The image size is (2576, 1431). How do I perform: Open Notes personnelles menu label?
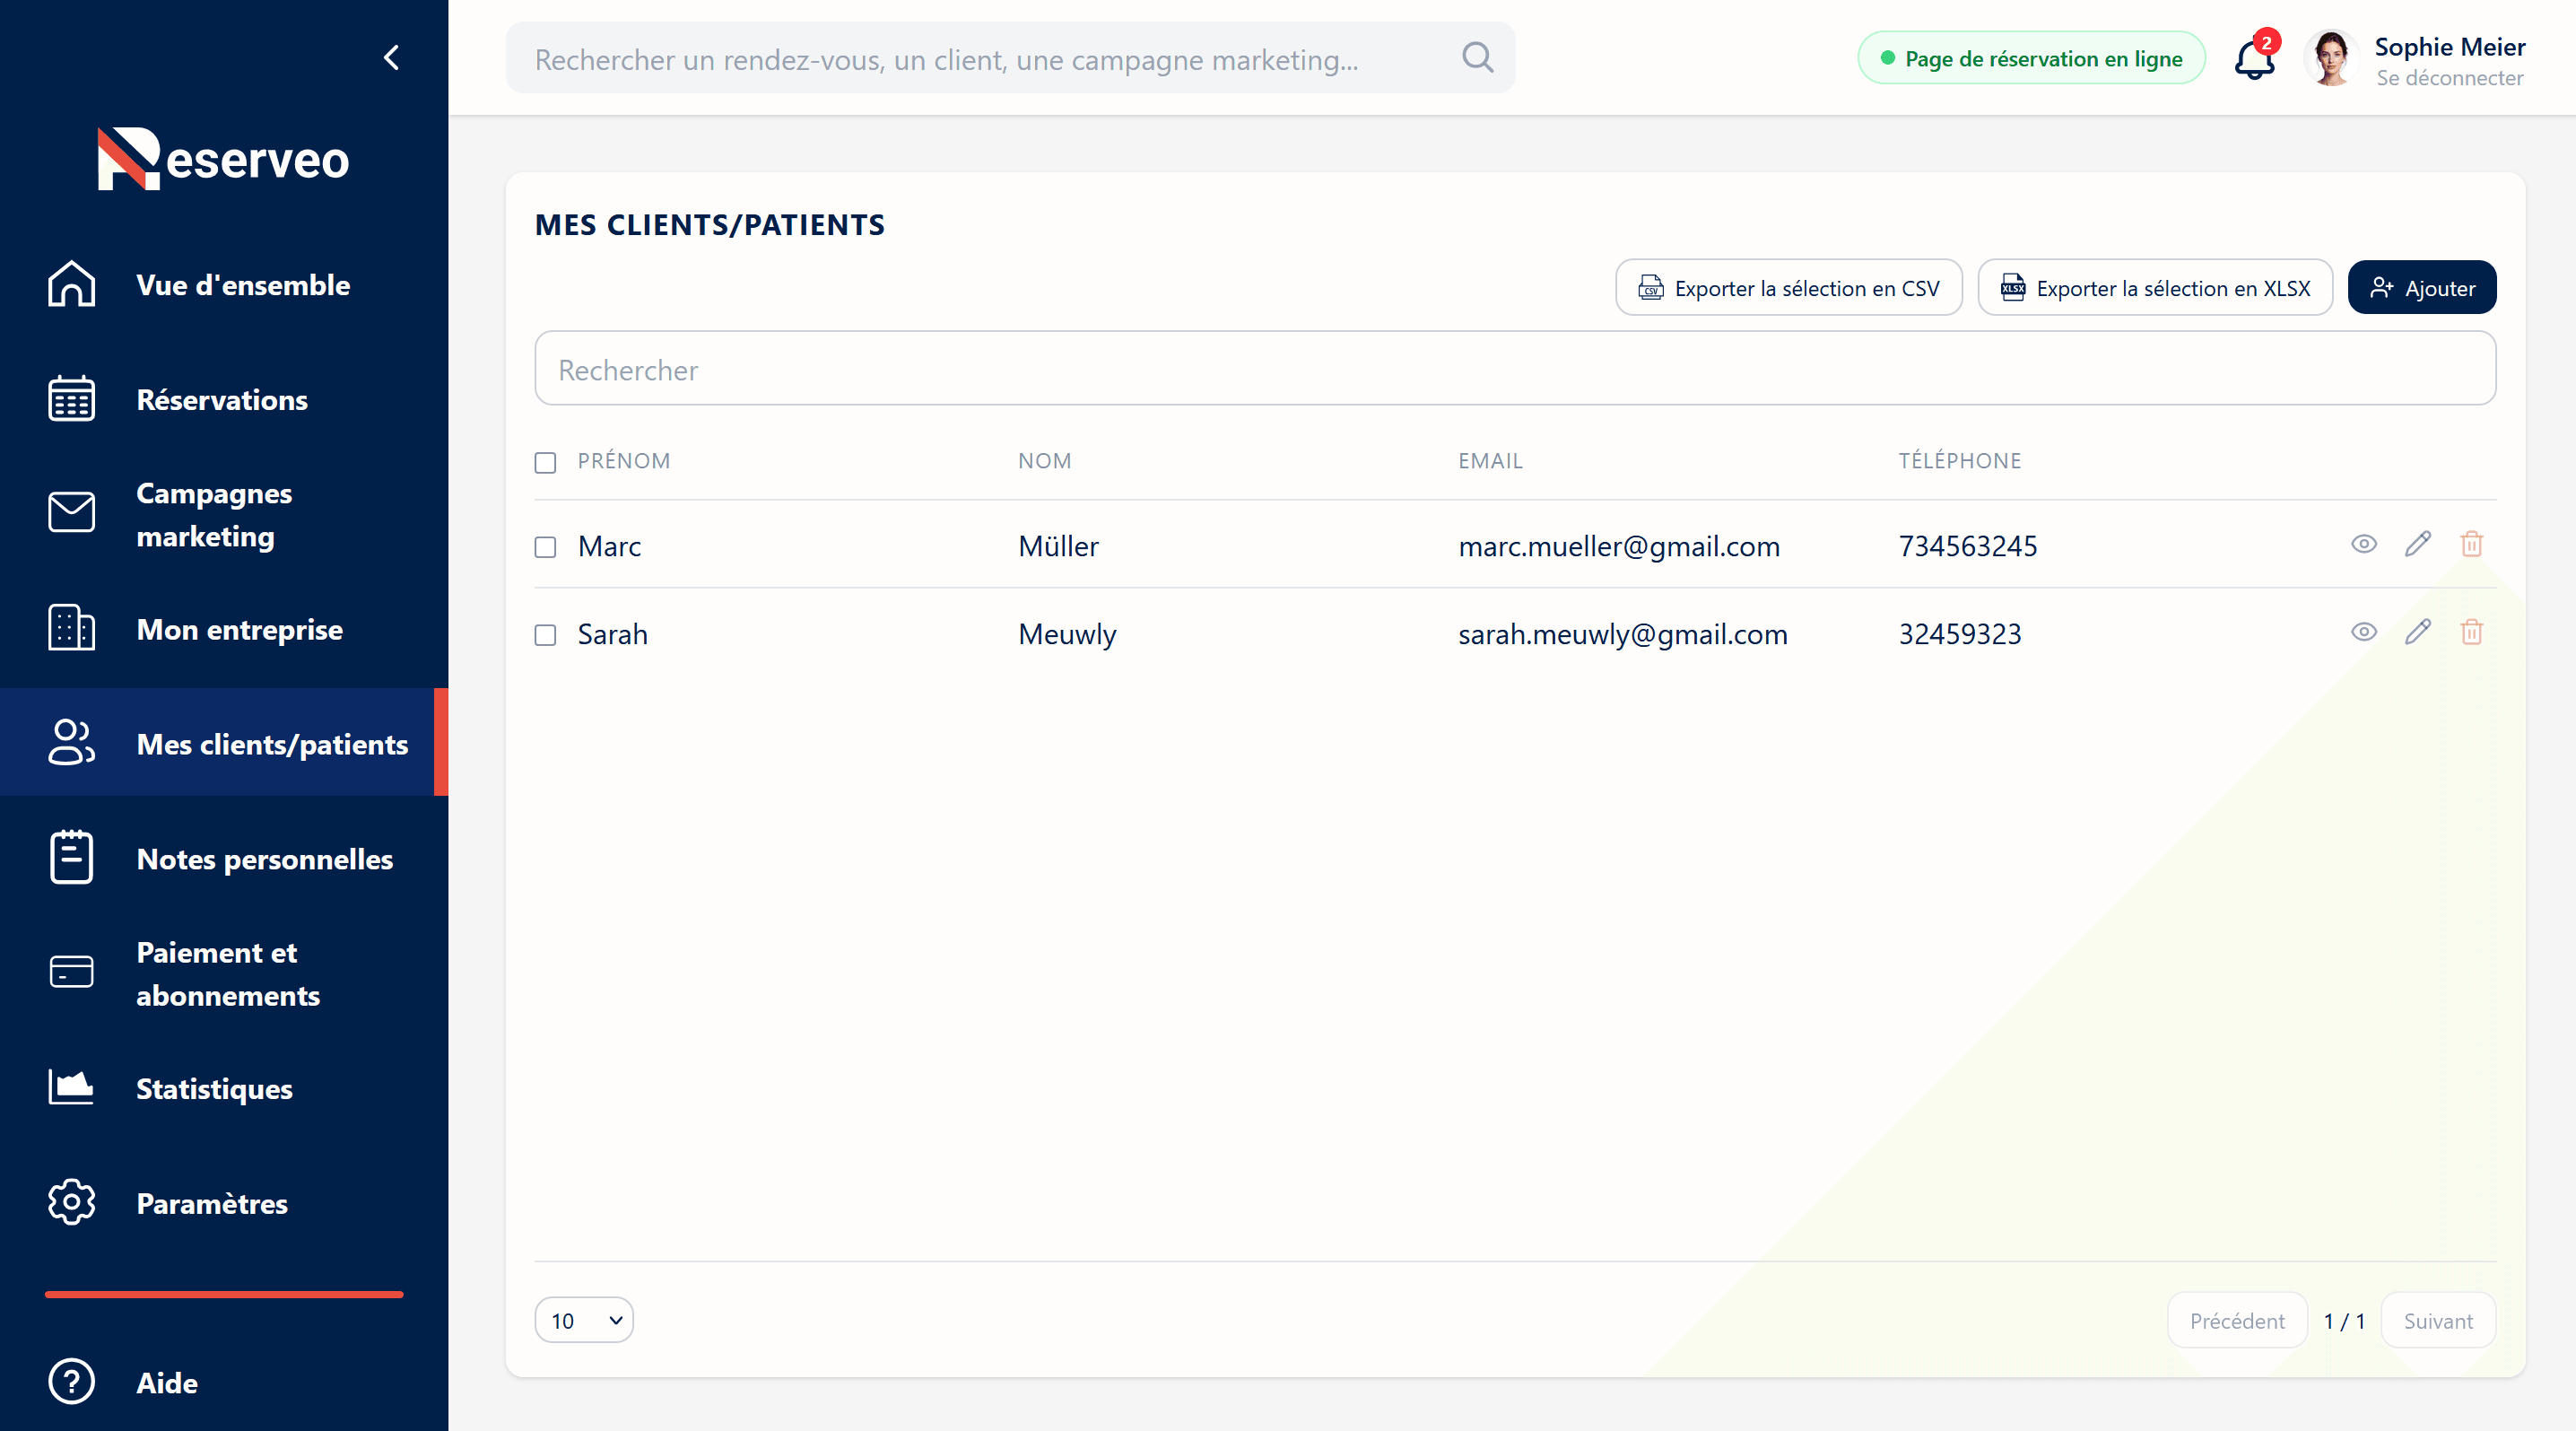[x=265, y=859]
